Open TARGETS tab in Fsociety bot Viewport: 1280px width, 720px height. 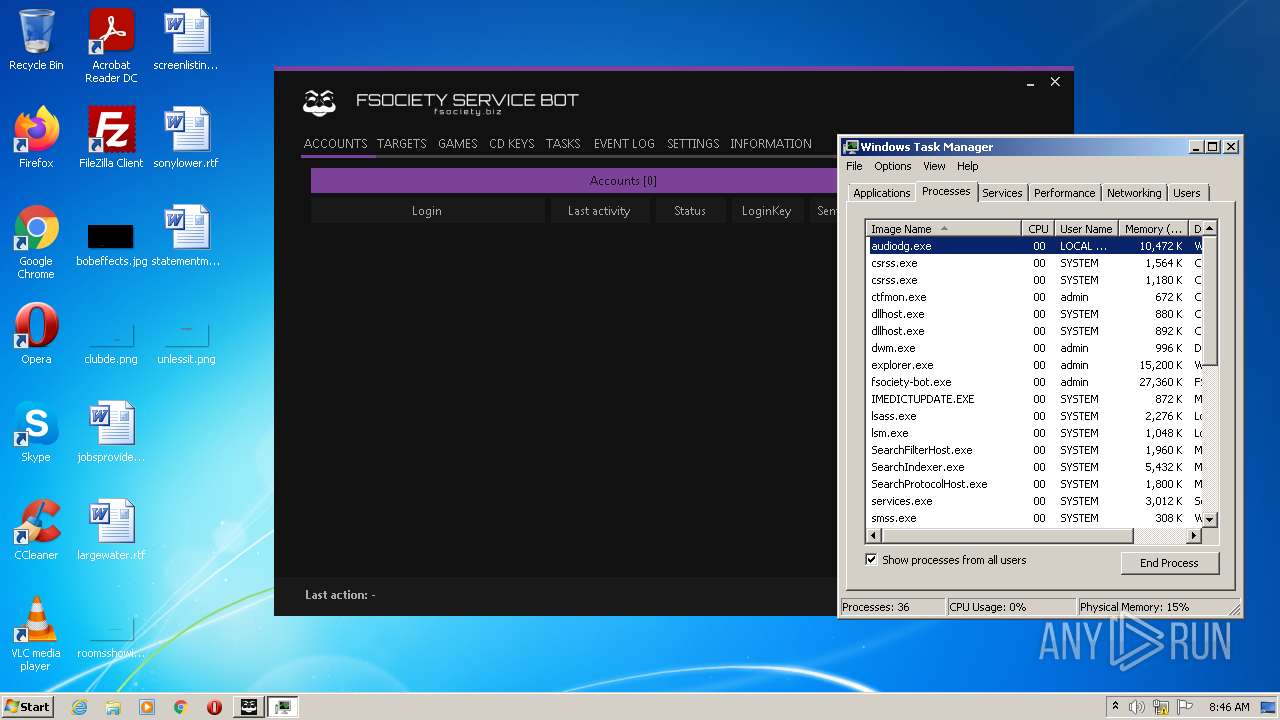coord(402,144)
